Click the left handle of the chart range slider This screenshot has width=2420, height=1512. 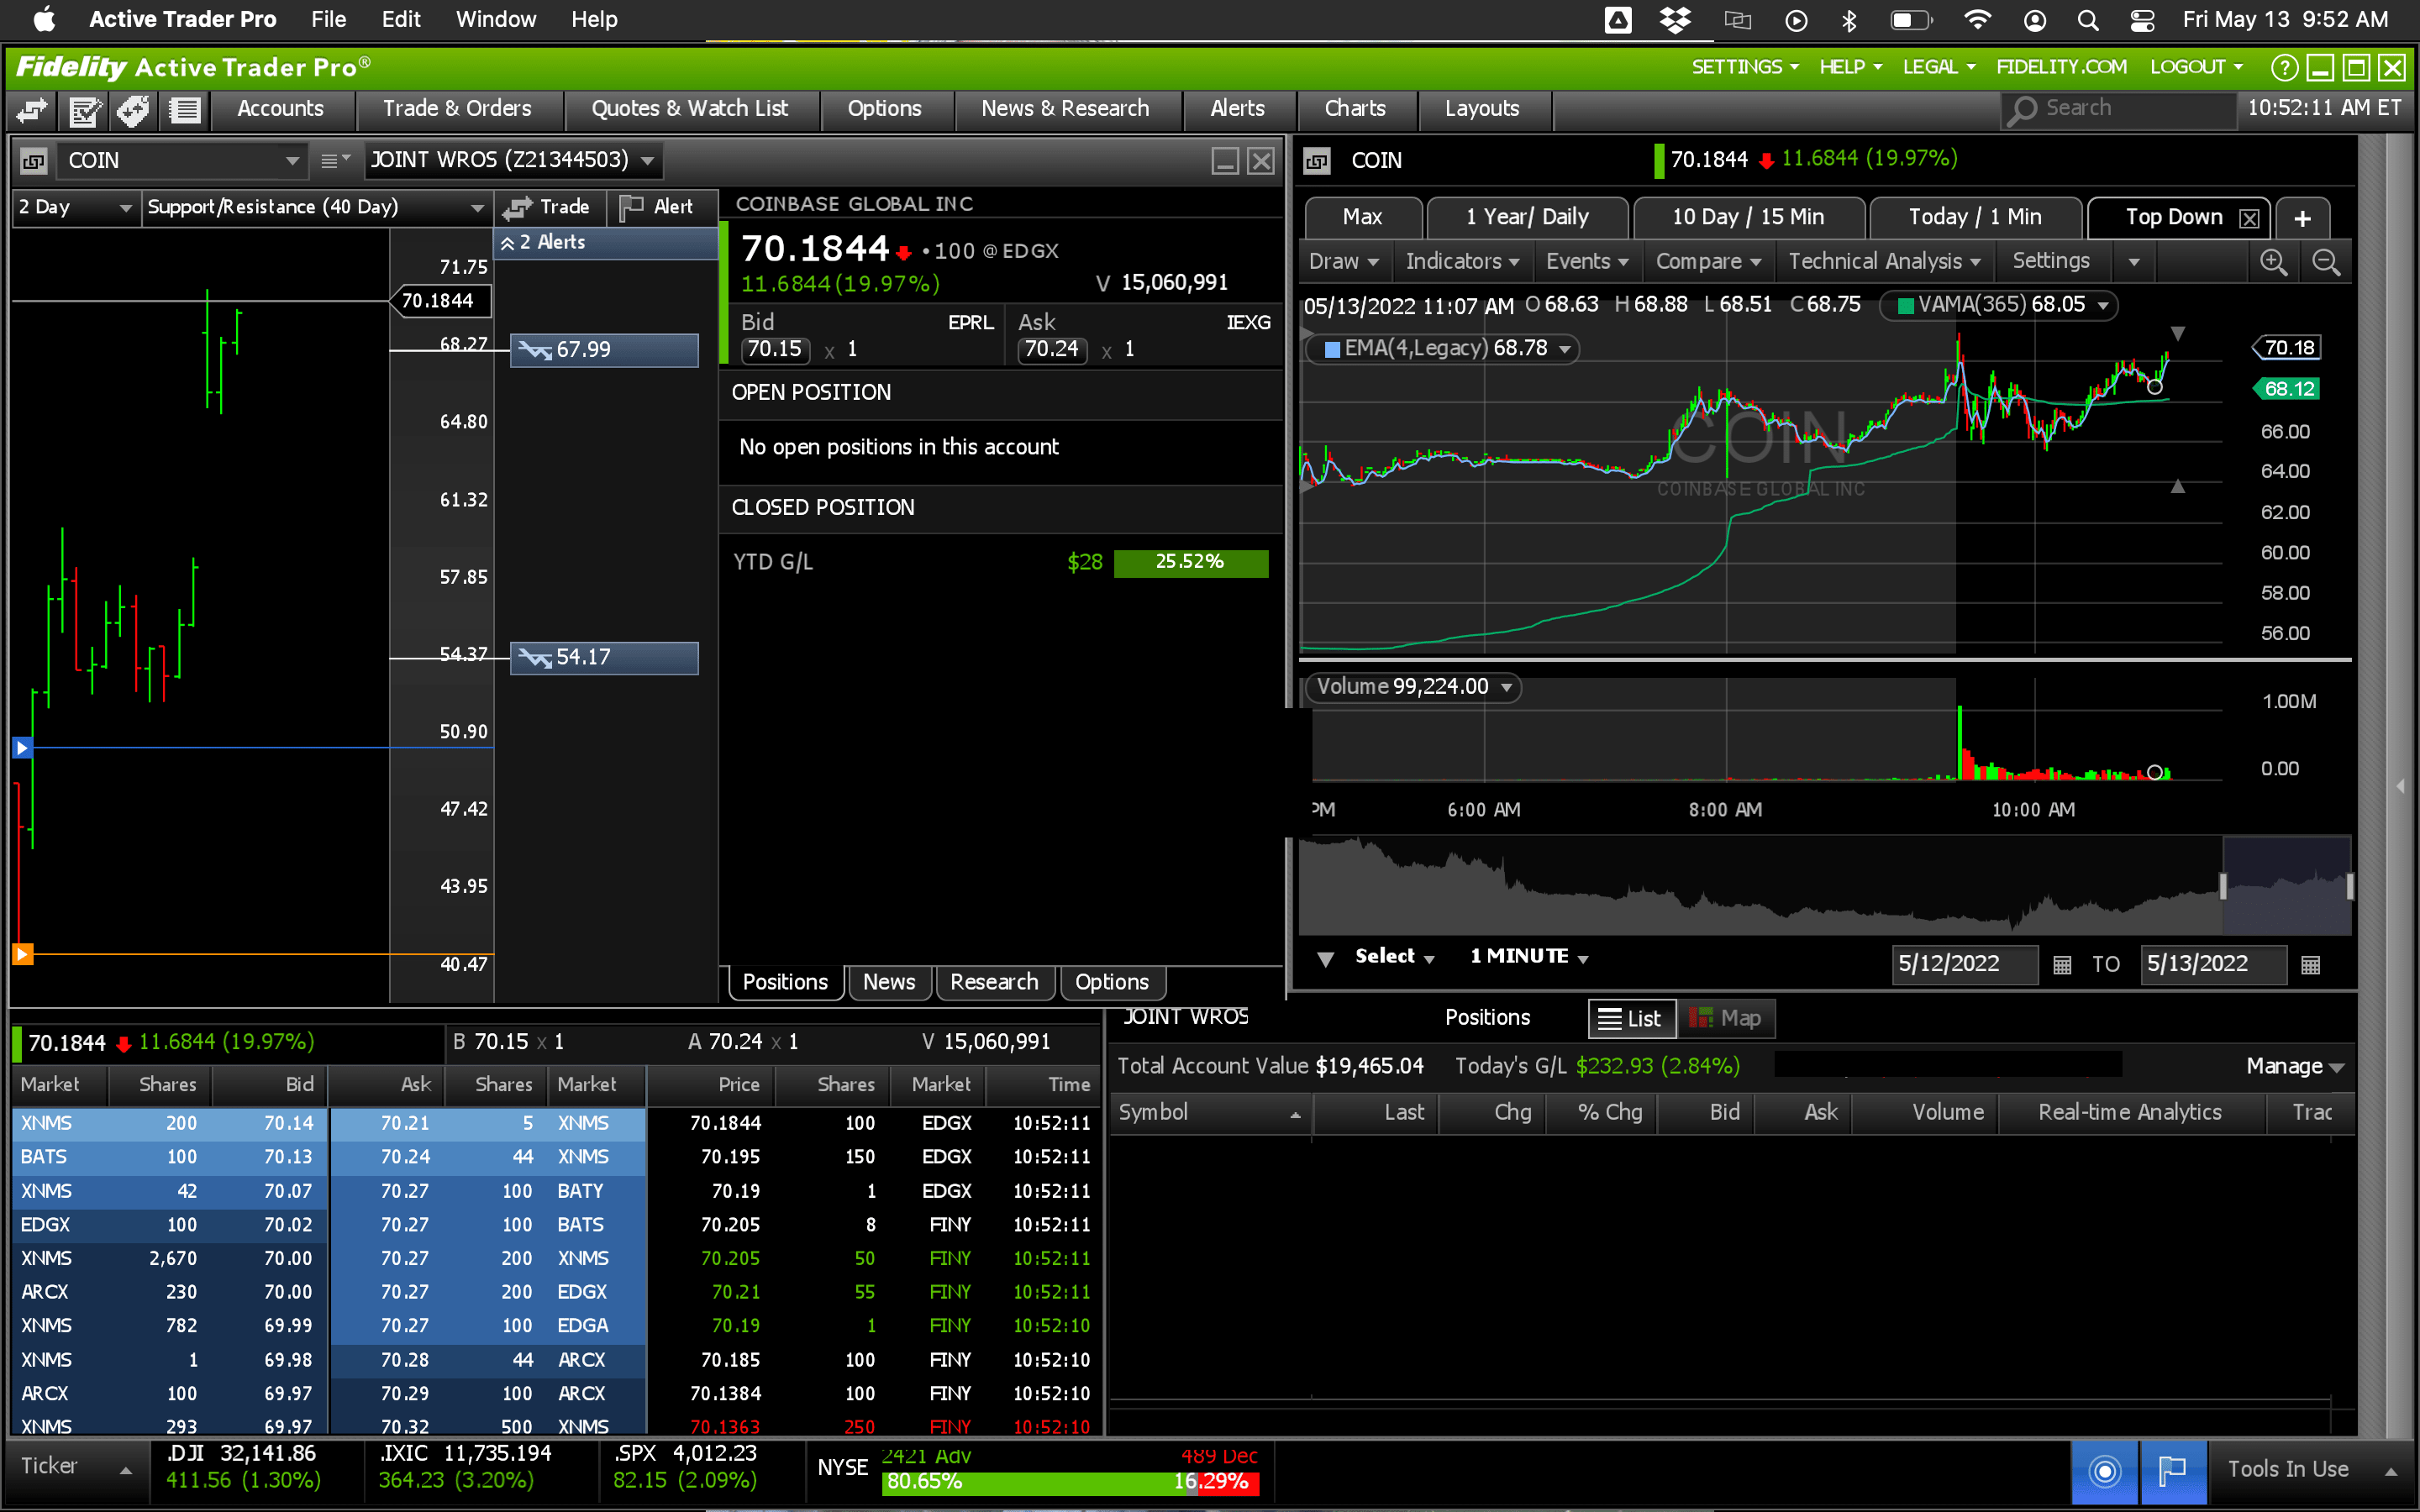pyautogui.click(x=2223, y=886)
